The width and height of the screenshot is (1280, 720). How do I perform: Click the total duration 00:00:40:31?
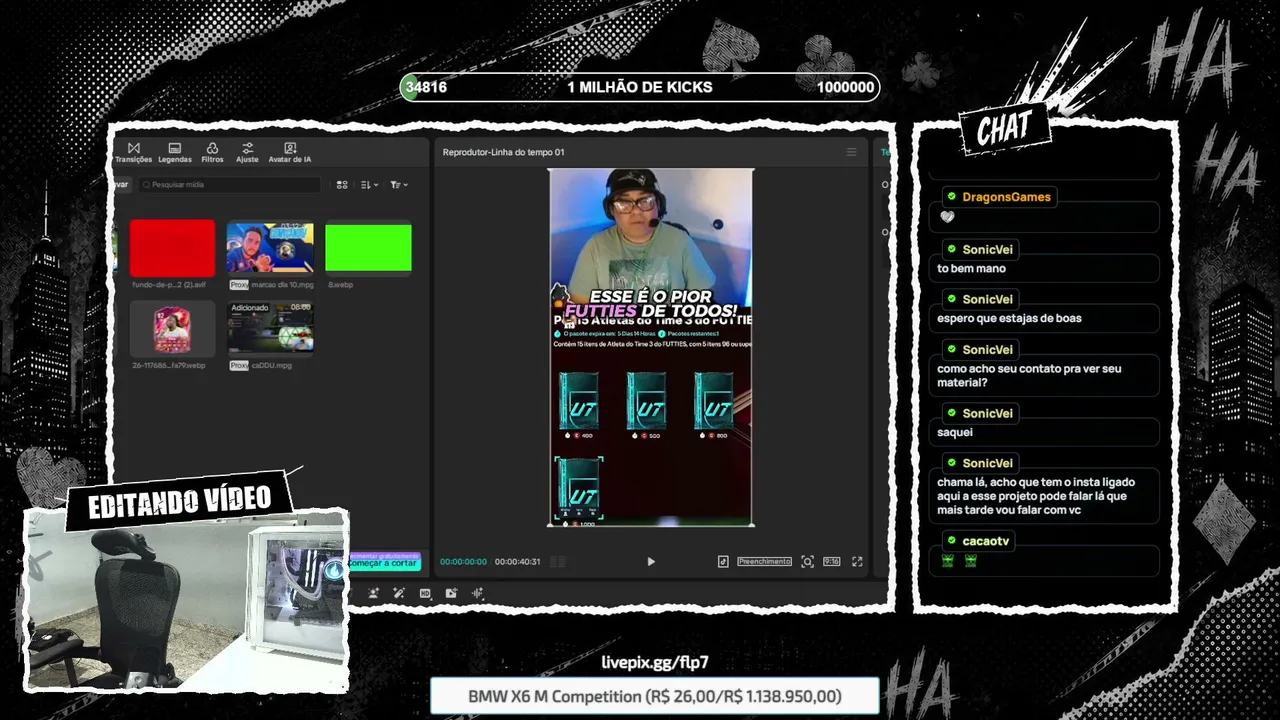[x=517, y=562]
